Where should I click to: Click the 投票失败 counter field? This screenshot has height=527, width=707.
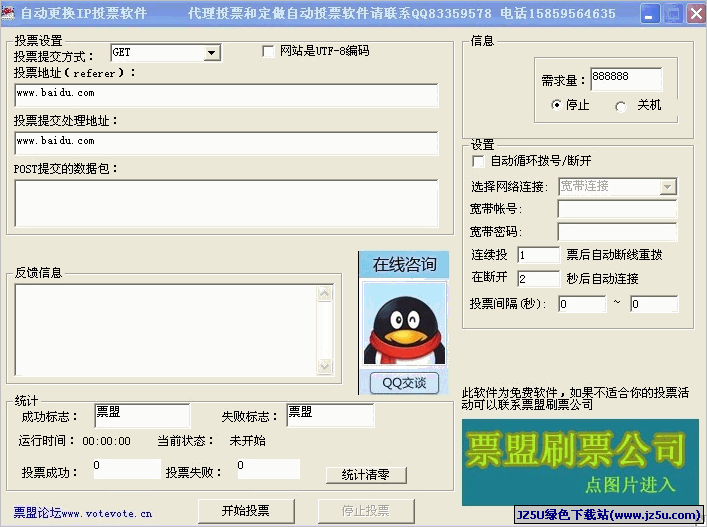[268, 469]
